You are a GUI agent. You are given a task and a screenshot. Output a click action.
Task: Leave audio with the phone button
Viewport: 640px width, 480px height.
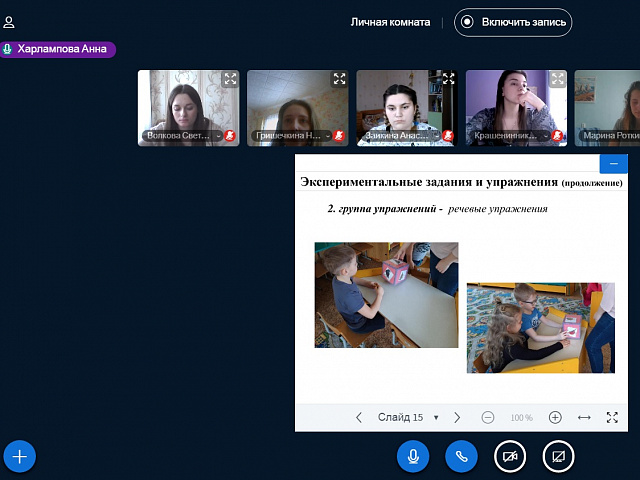[x=461, y=456]
